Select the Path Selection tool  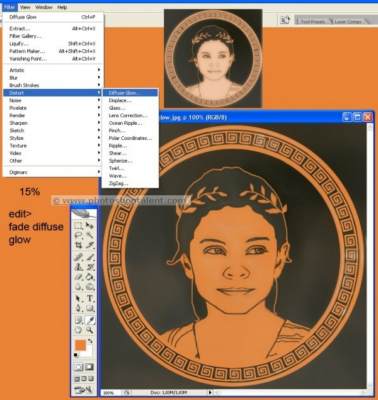pyautogui.click(x=79, y=298)
